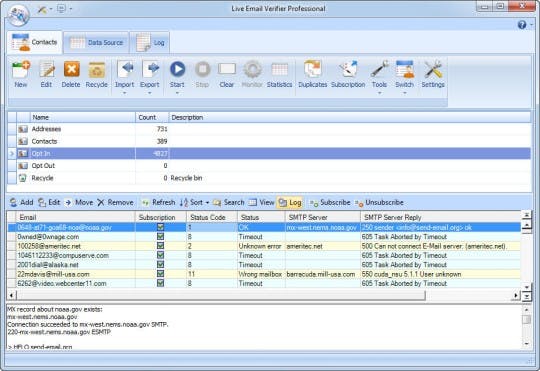Image resolution: width=540 pixels, height=371 pixels.
Task: Toggle subscription checkbox for 1046112233@compuserve.com
Action: click(160, 255)
